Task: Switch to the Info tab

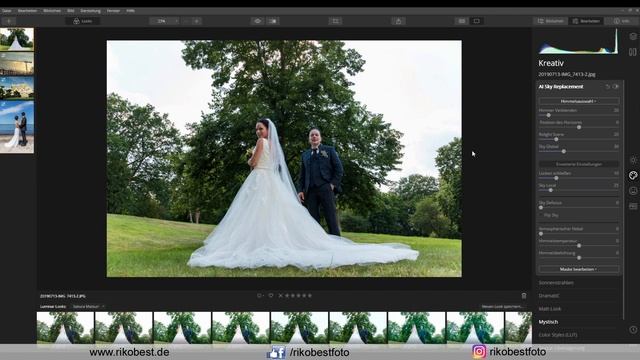Action: [x=621, y=21]
